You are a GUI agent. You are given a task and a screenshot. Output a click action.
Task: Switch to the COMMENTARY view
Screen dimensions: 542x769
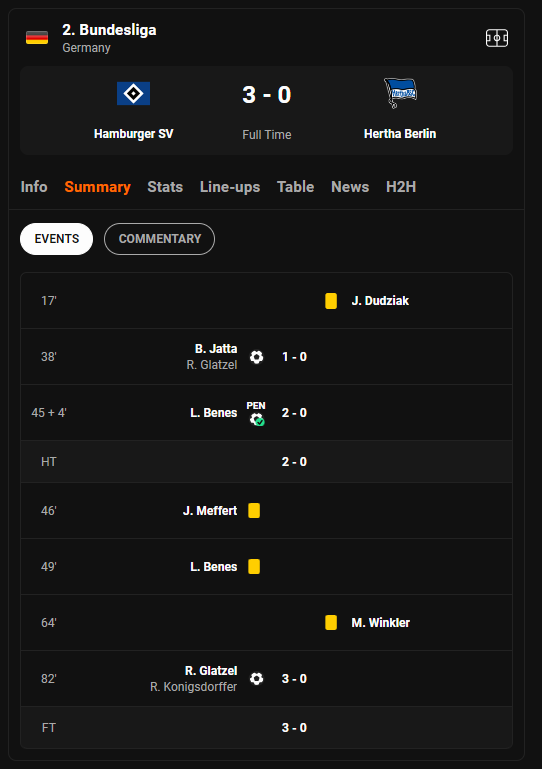pos(159,239)
